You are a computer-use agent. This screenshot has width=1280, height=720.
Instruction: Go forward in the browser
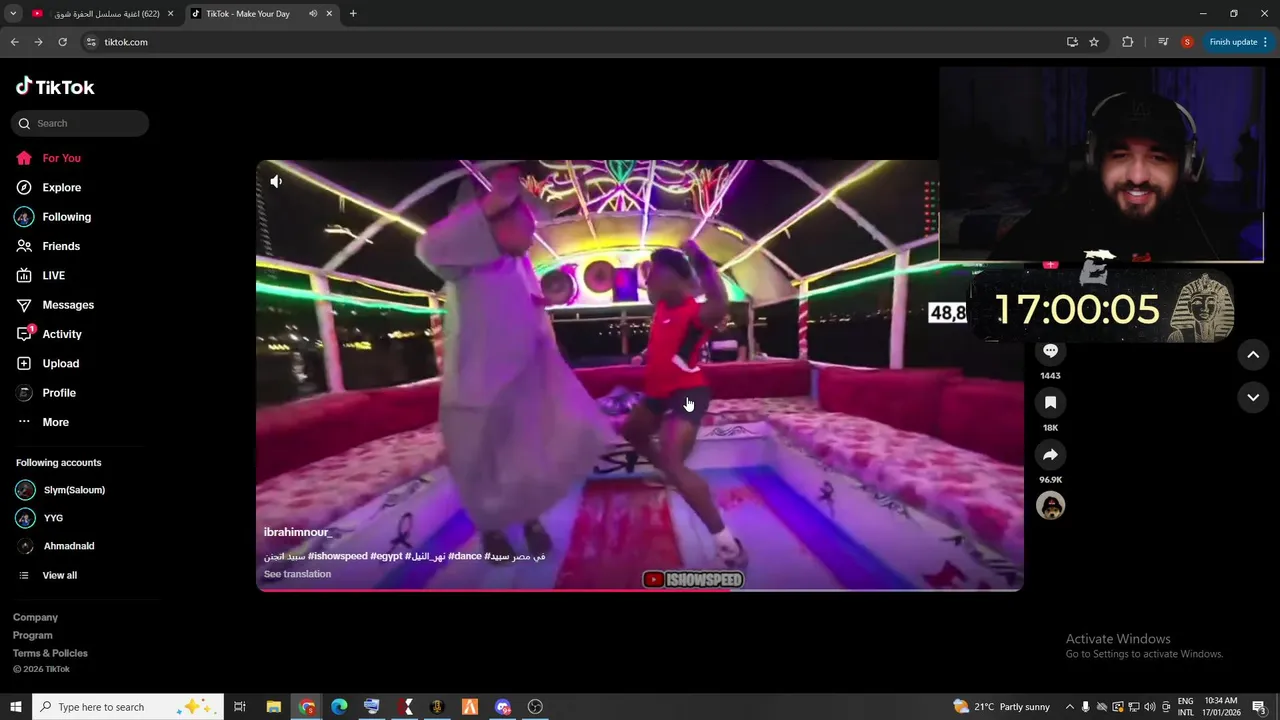pos(38,42)
